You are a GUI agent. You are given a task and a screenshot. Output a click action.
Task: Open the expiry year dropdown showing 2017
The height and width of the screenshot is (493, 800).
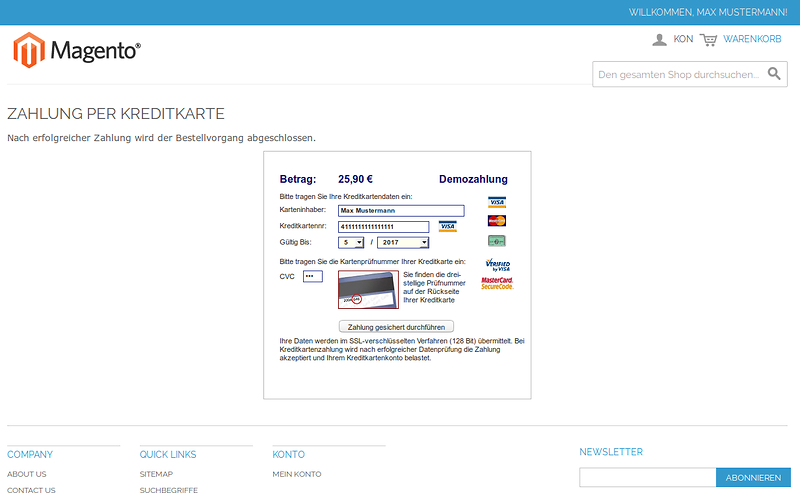[403, 242]
